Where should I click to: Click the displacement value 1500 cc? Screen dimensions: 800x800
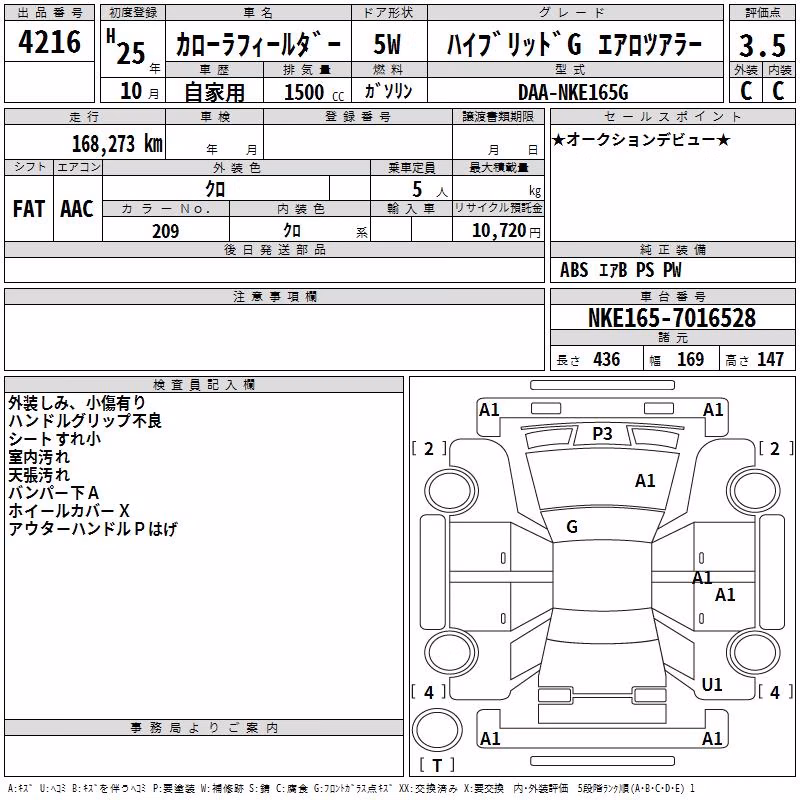(x=314, y=92)
